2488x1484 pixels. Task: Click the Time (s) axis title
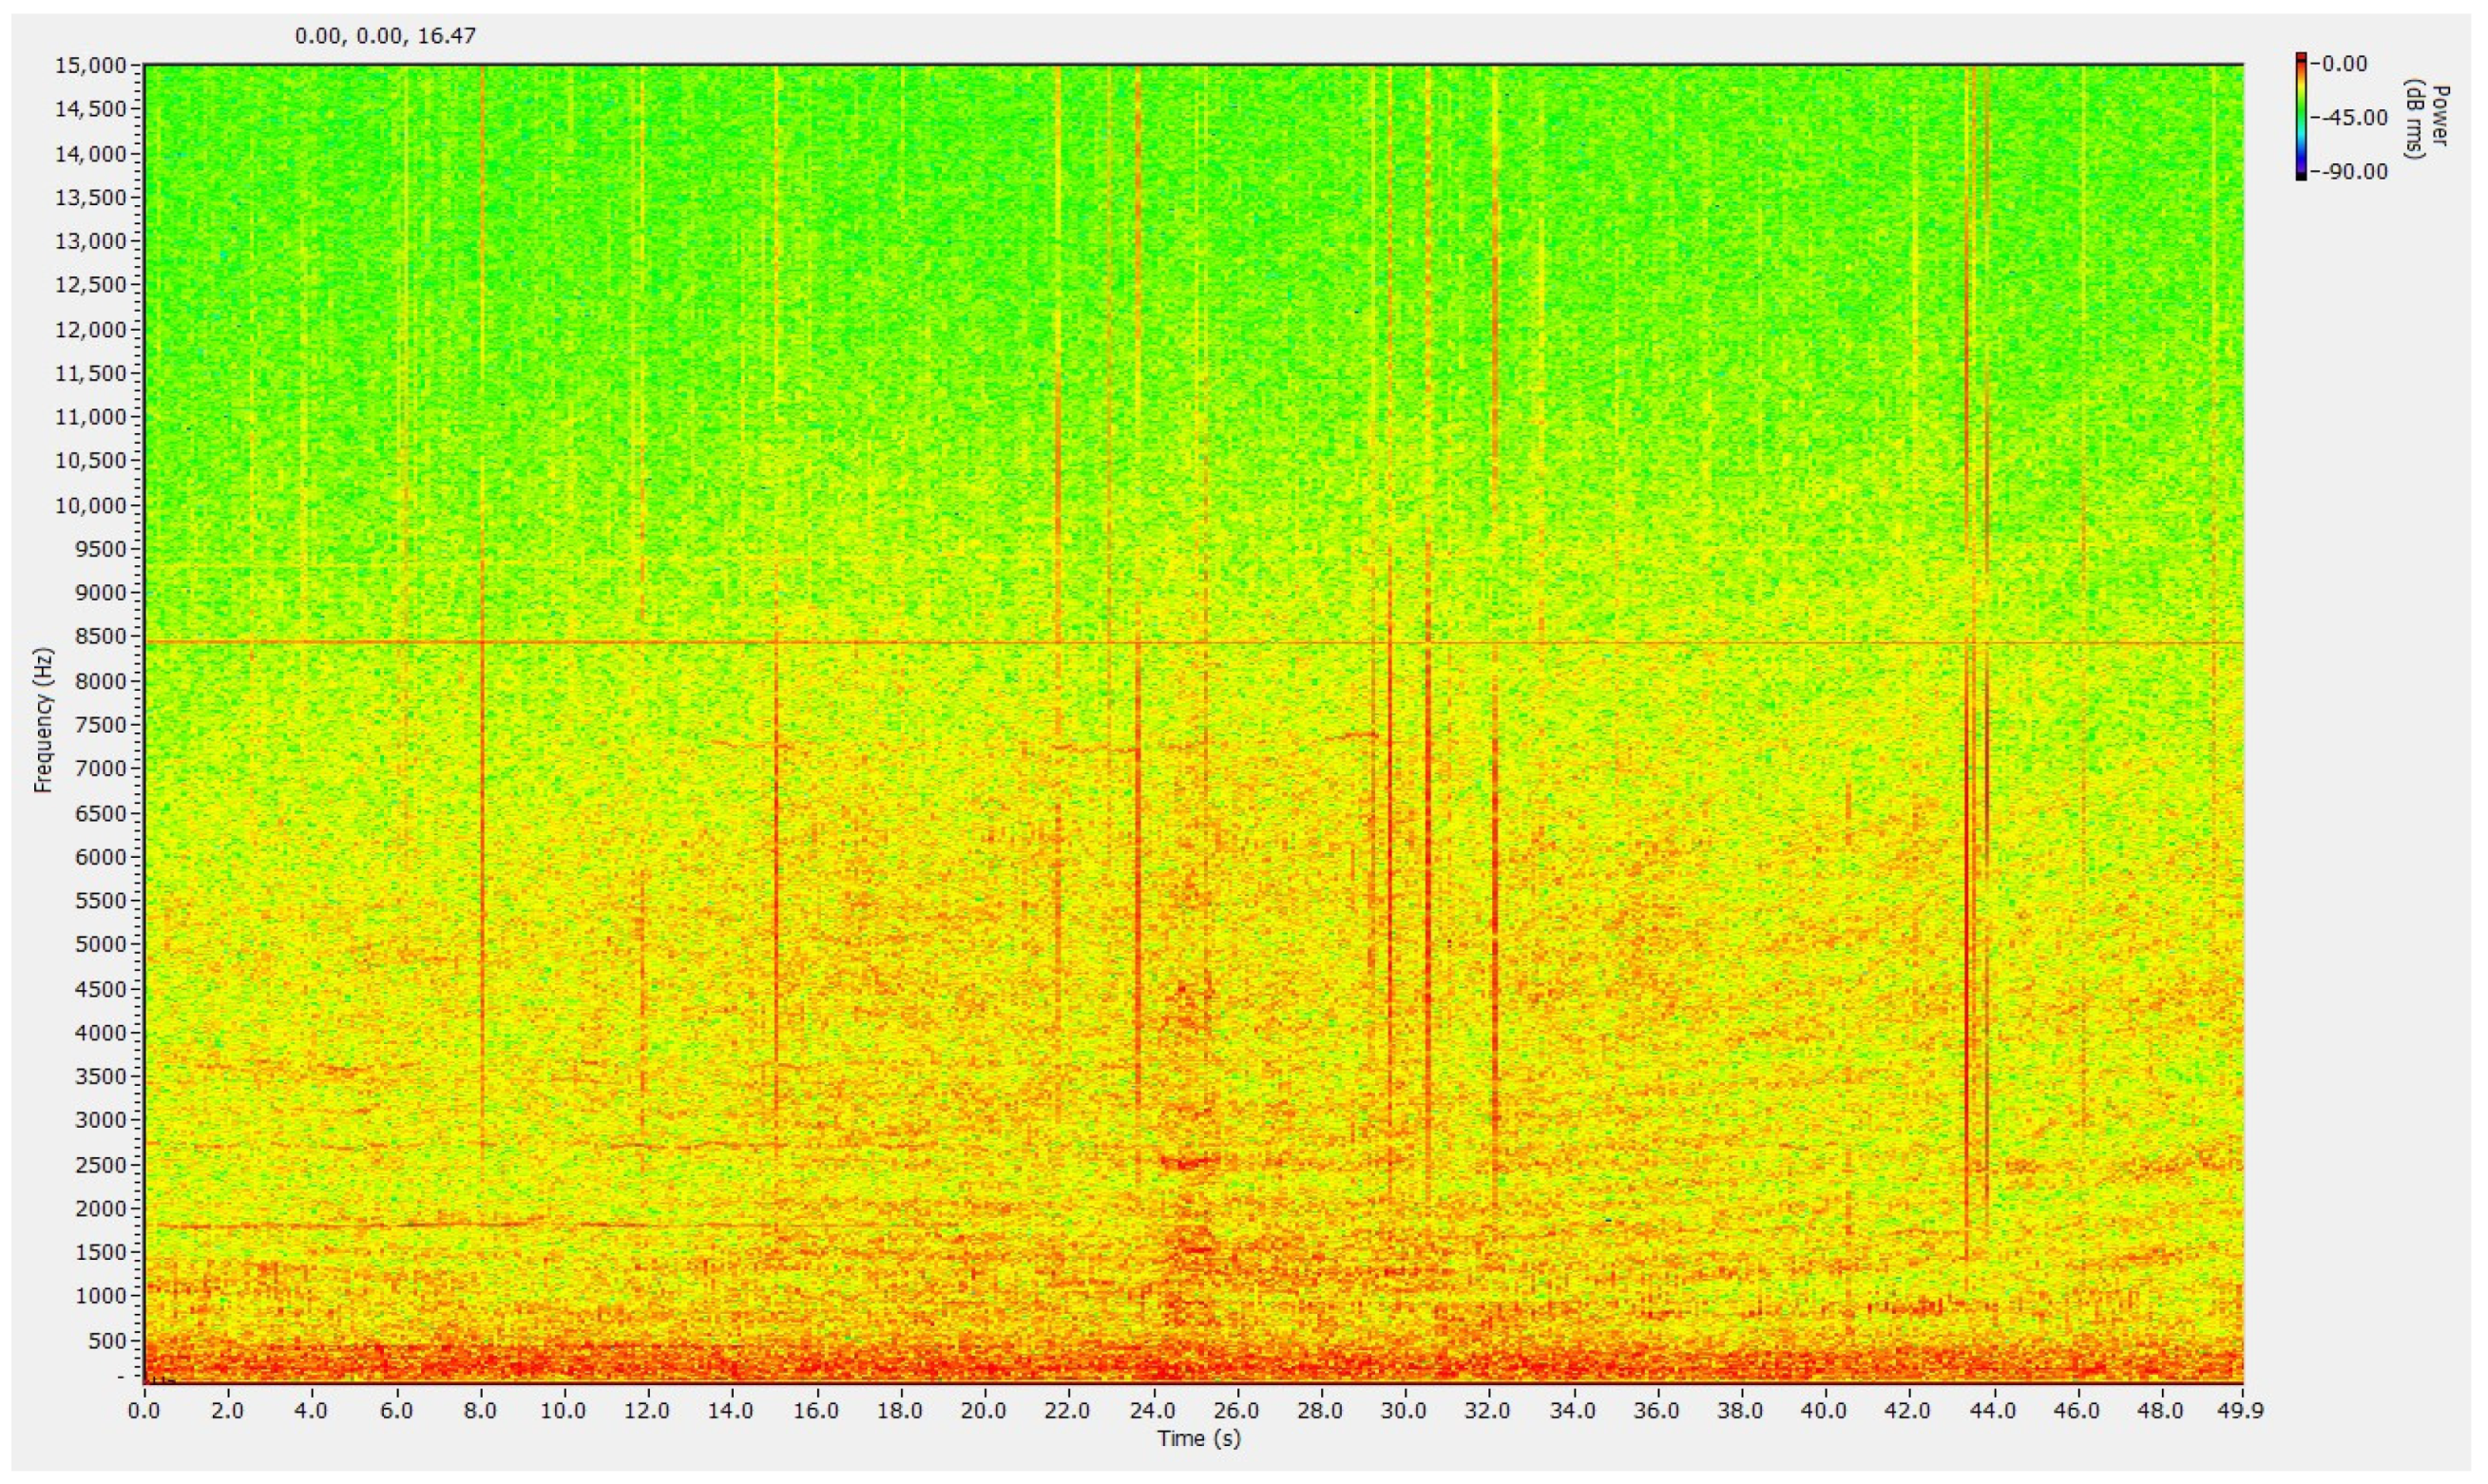pos(1198,1439)
